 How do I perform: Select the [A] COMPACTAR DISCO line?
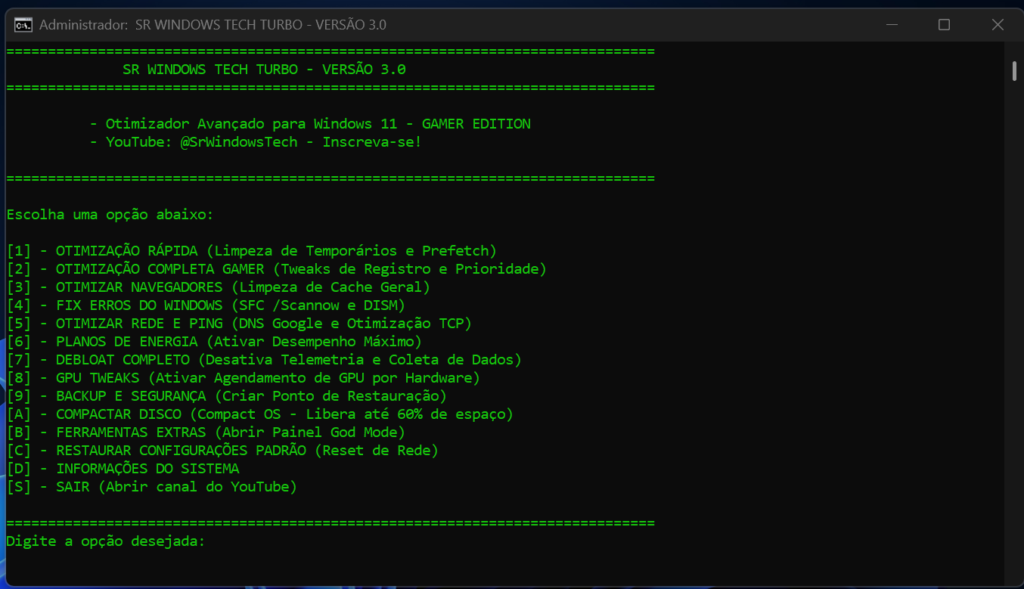coord(259,414)
